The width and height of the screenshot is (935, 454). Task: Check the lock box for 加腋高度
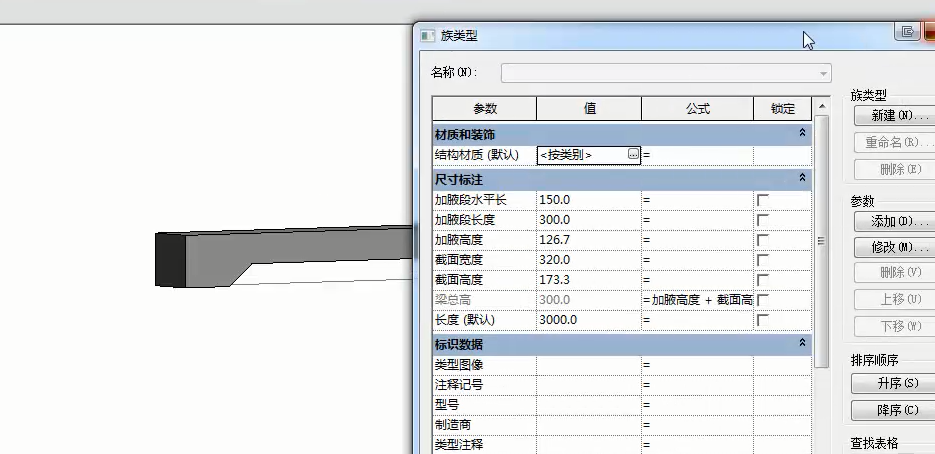[x=763, y=240]
